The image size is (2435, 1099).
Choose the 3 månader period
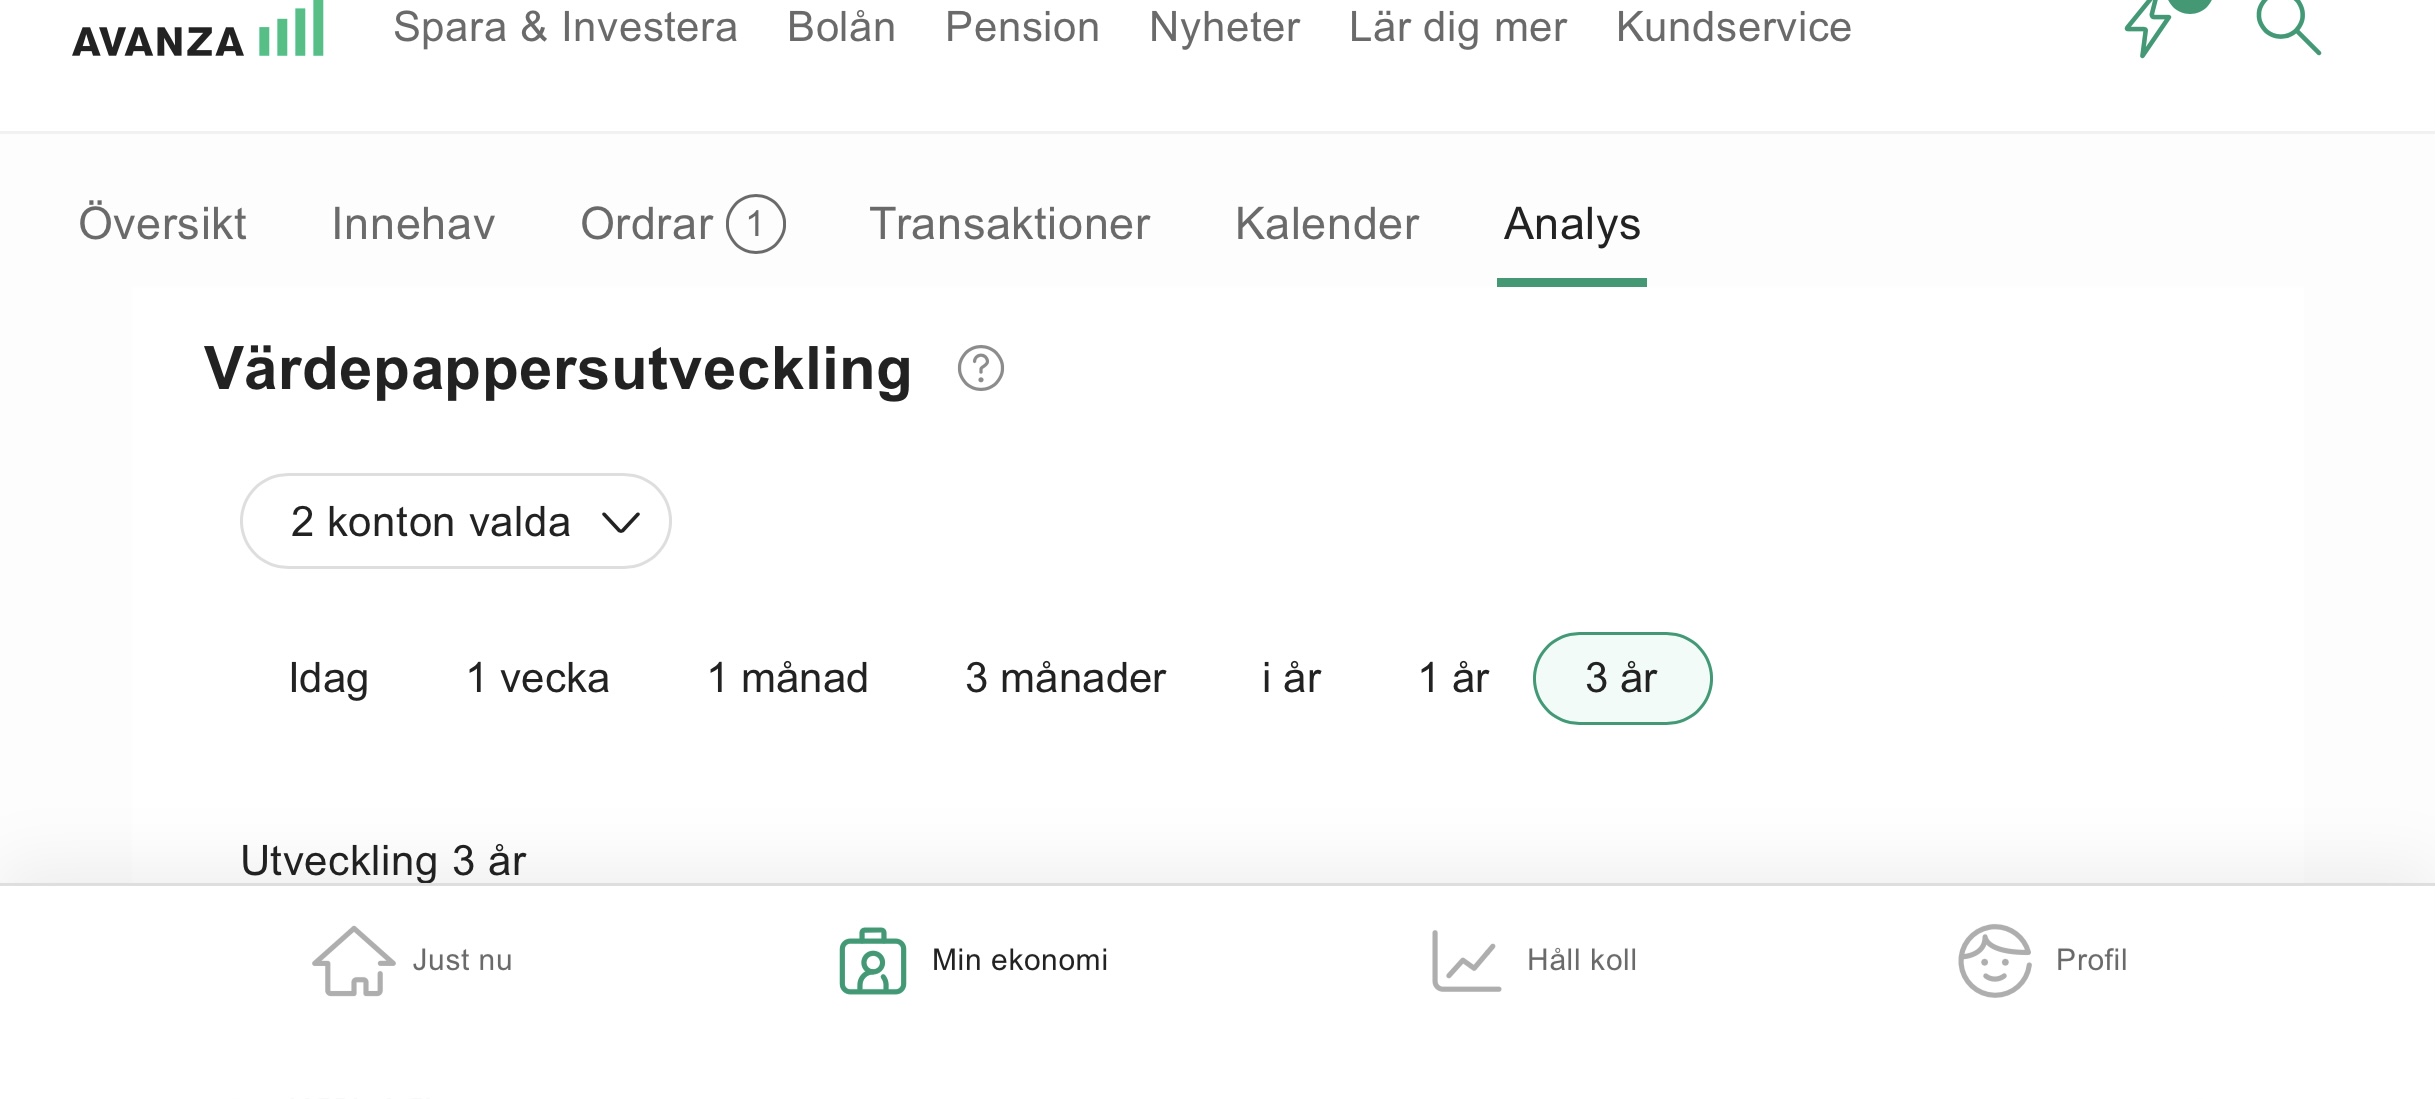click(x=1065, y=678)
